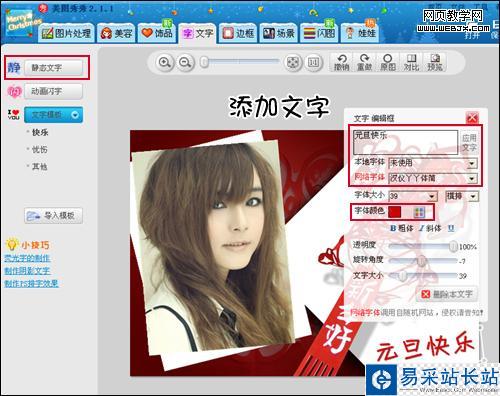Open the 横排 text direction dropdown
Viewport: 500px width, 396px height.
pyautogui.click(x=462, y=196)
